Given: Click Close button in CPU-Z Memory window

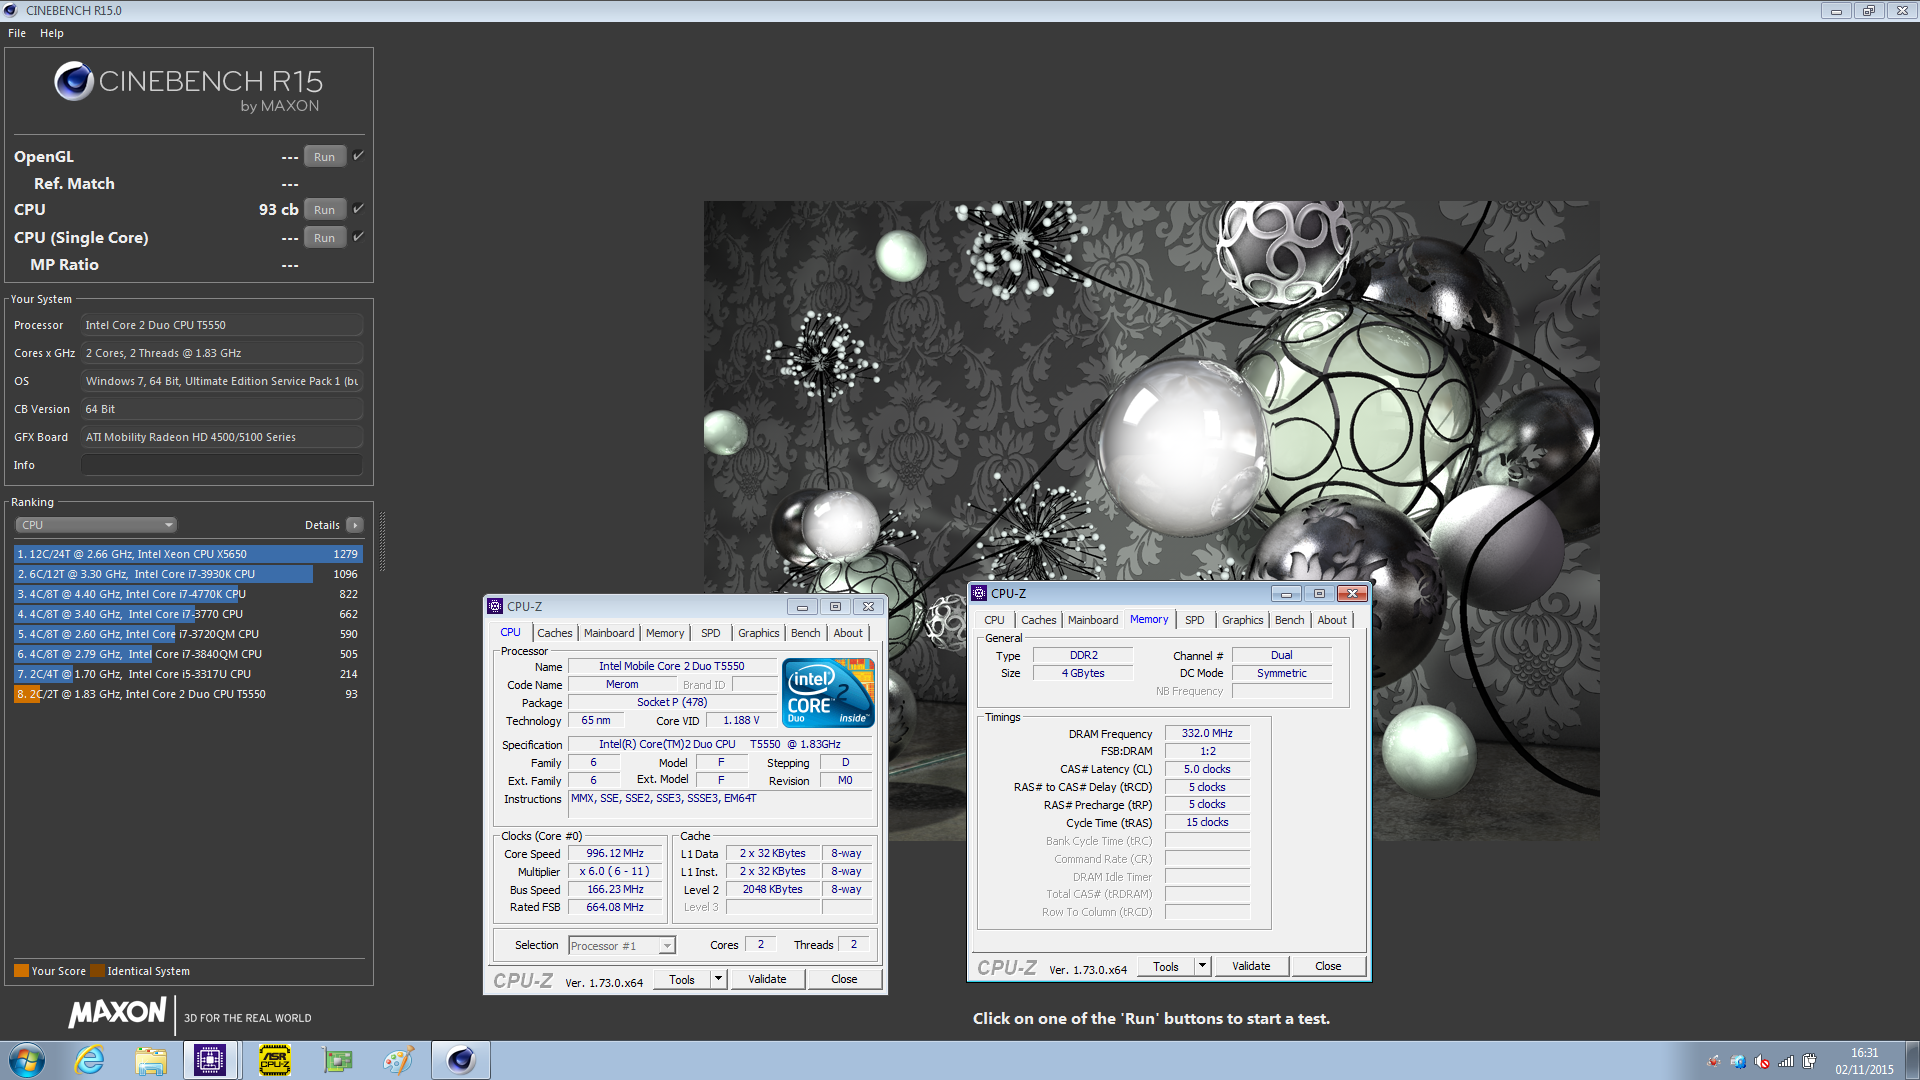Looking at the screenshot, I should (1328, 966).
